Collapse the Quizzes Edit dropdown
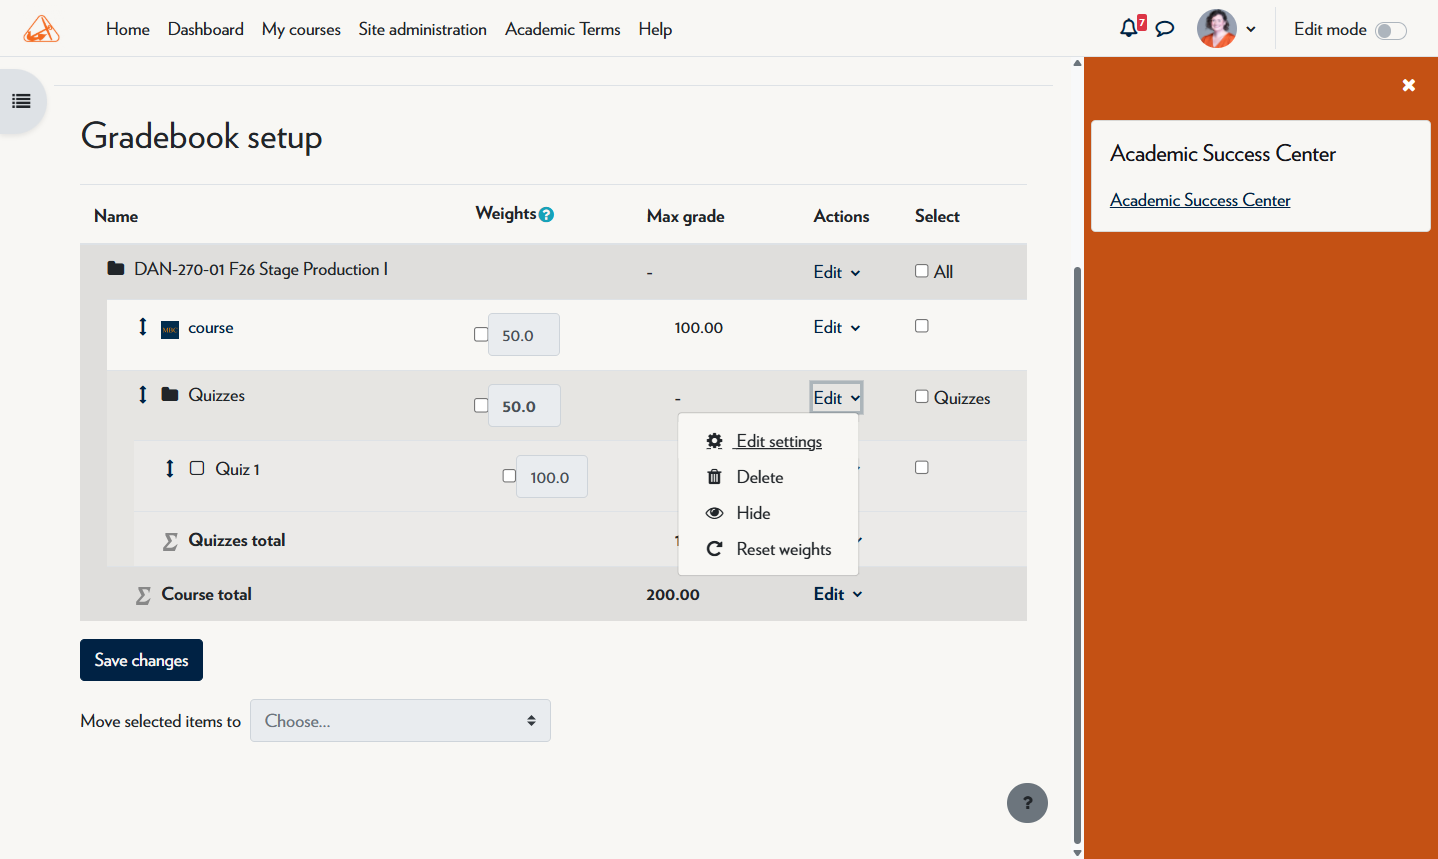1438x859 pixels. coord(837,398)
